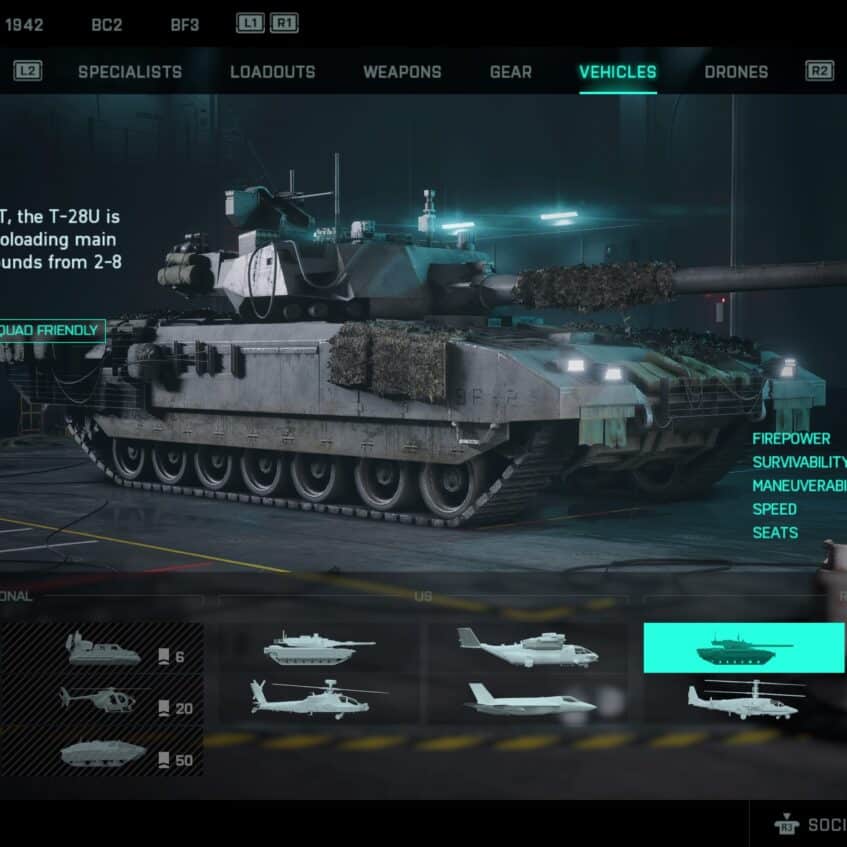Choose the Russian coaxial-rotor helicopter icon
Viewport: 847px width, 847px height.
pos(746,699)
